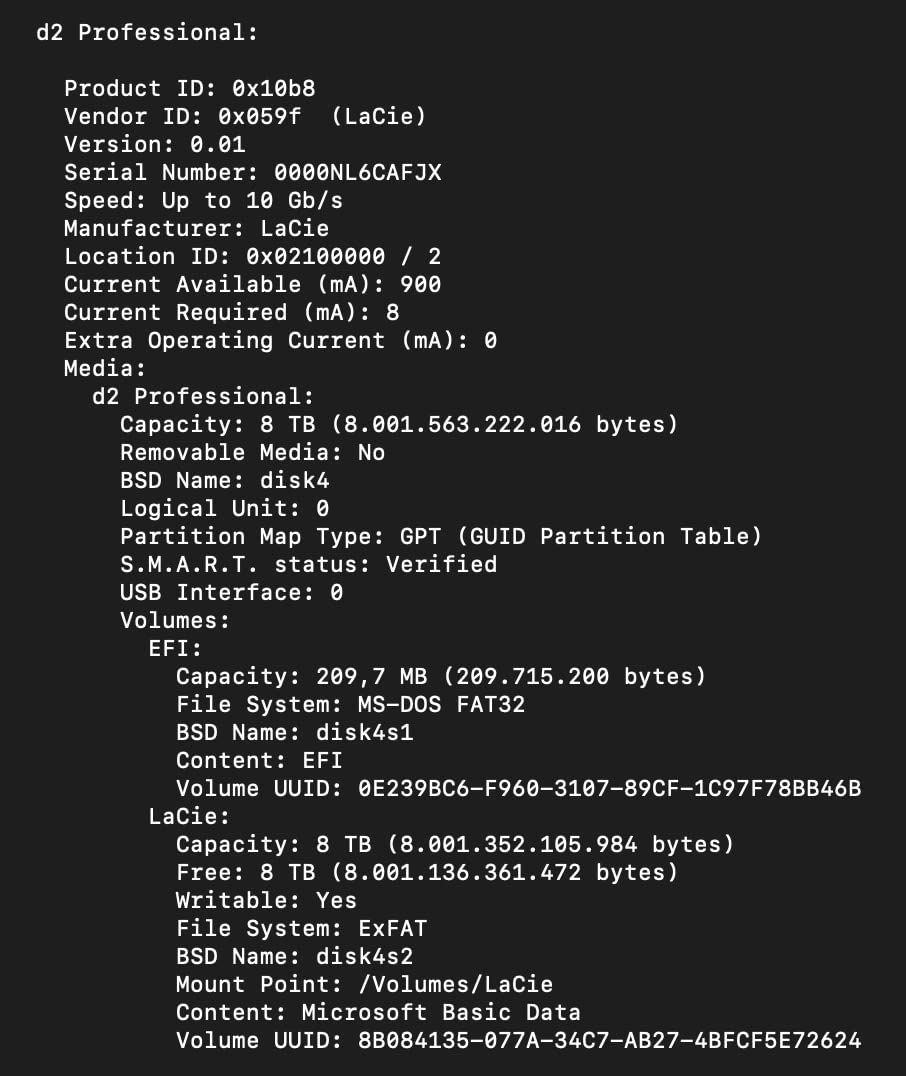906x1076 pixels.
Task: Click the Current Available (mA) 900 line
Action: click(x=253, y=285)
